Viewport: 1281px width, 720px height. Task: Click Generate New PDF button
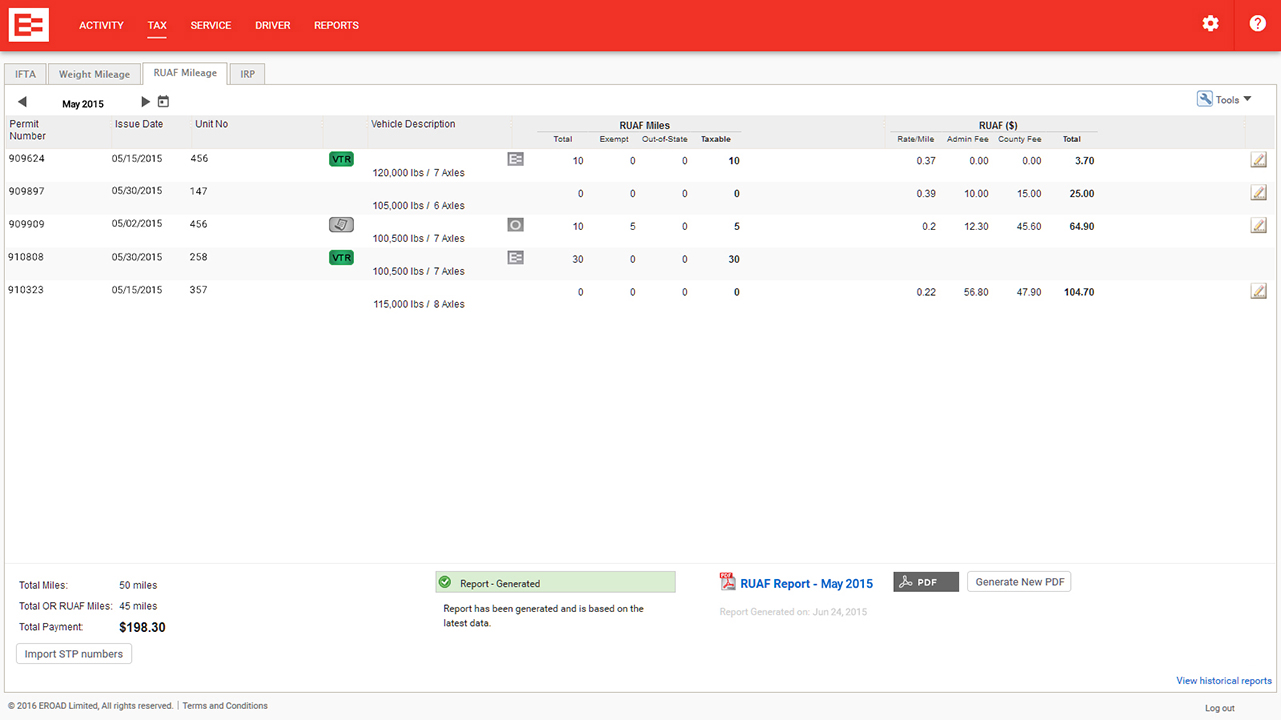1019,582
